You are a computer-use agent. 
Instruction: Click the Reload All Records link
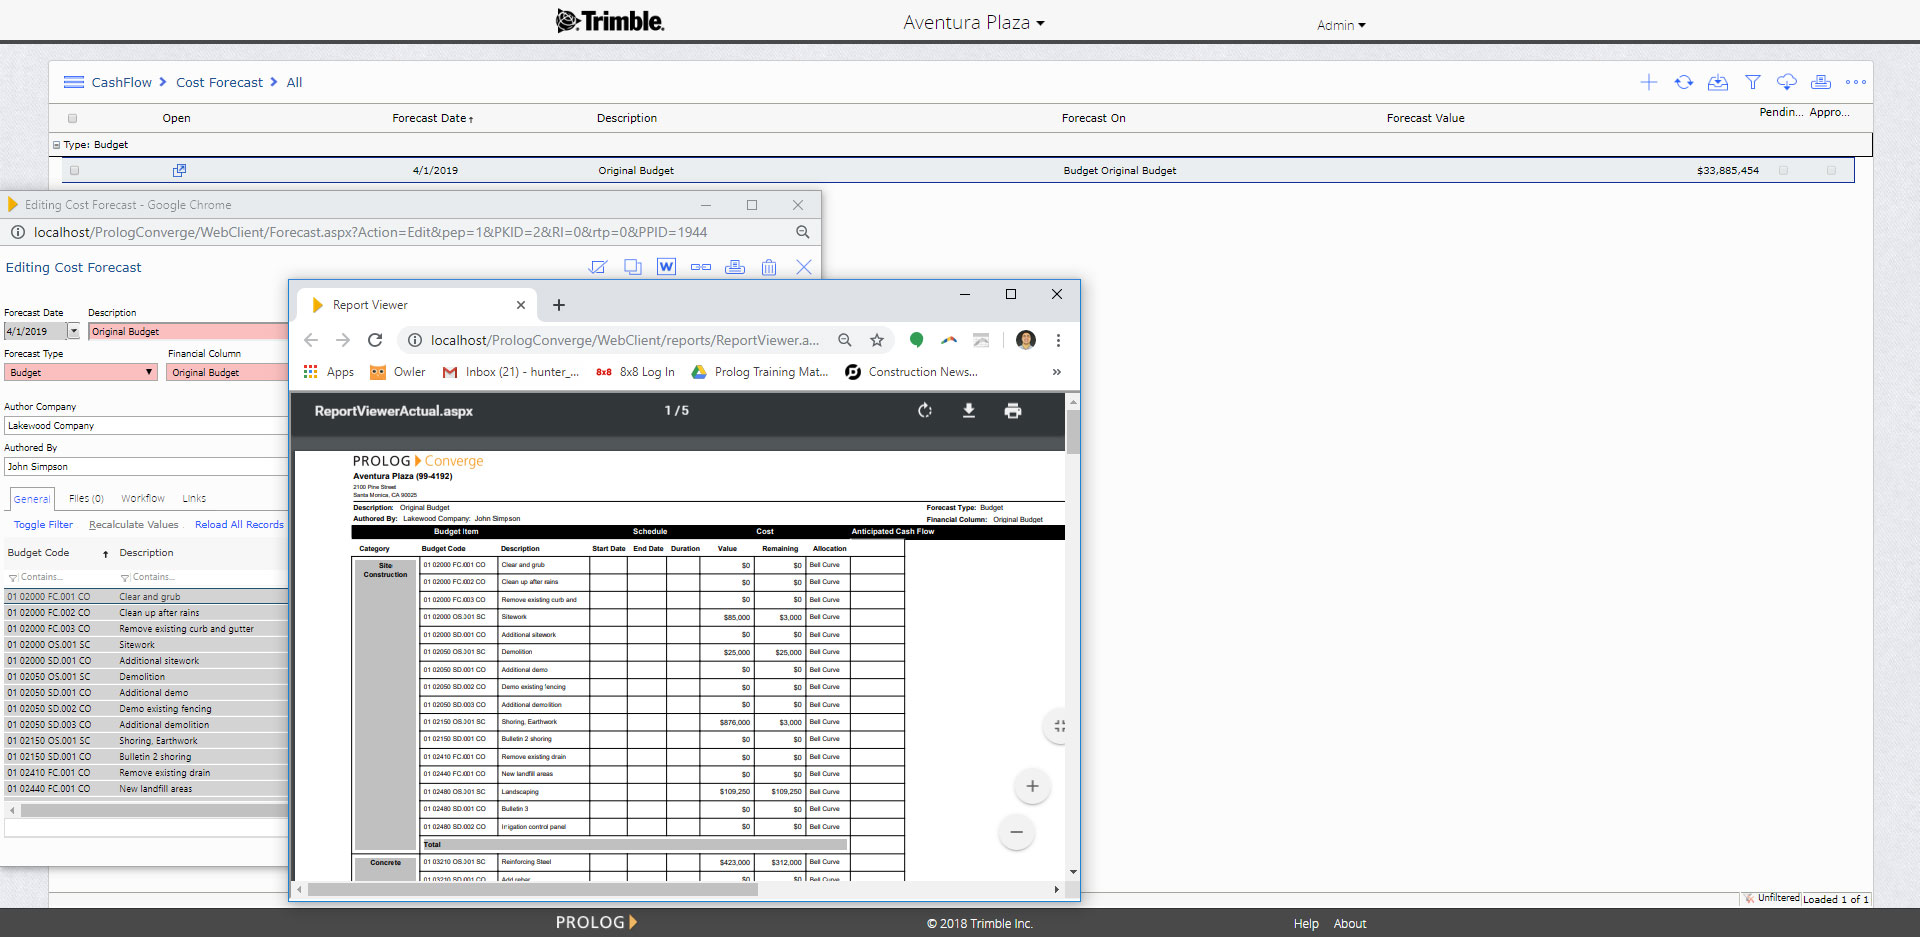[239, 524]
